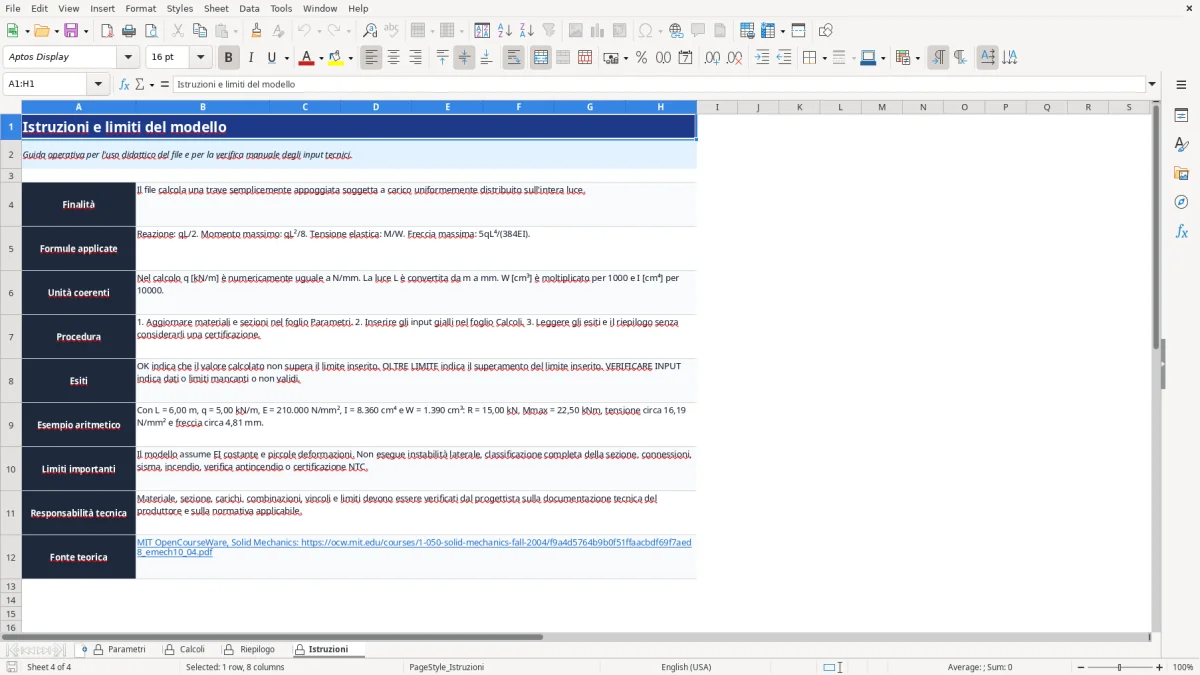The width and height of the screenshot is (1200, 675).
Task: Click Sort Ascending icon
Action: point(504,31)
